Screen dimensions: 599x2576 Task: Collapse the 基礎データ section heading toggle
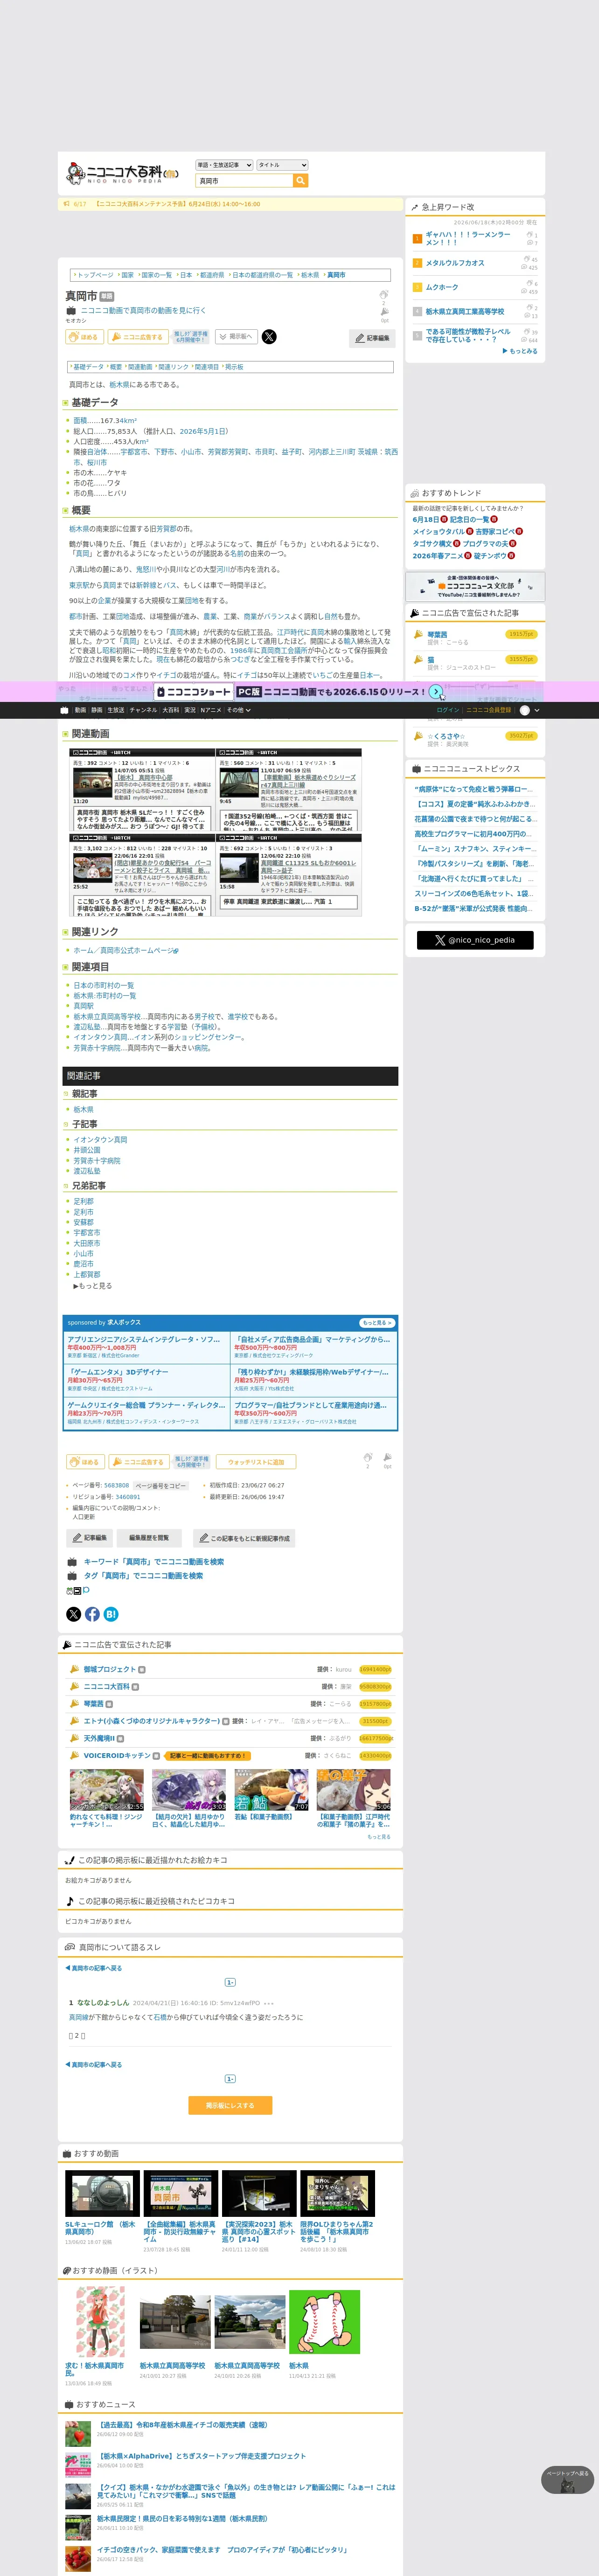[65, 403]
